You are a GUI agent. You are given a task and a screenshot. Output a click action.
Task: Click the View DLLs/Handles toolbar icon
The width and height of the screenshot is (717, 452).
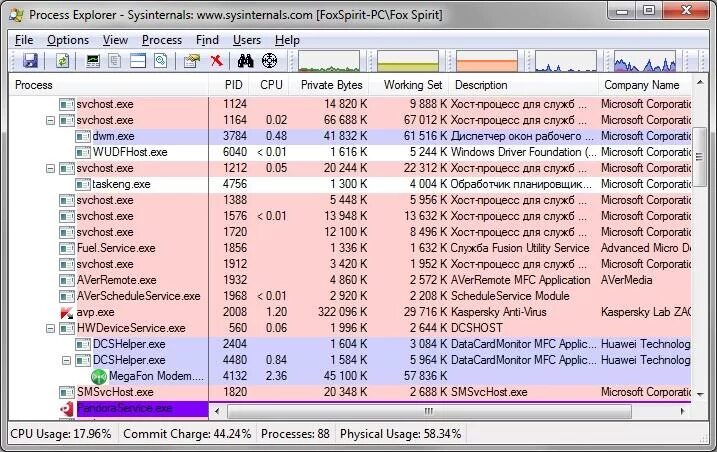(x=161, y=60)
